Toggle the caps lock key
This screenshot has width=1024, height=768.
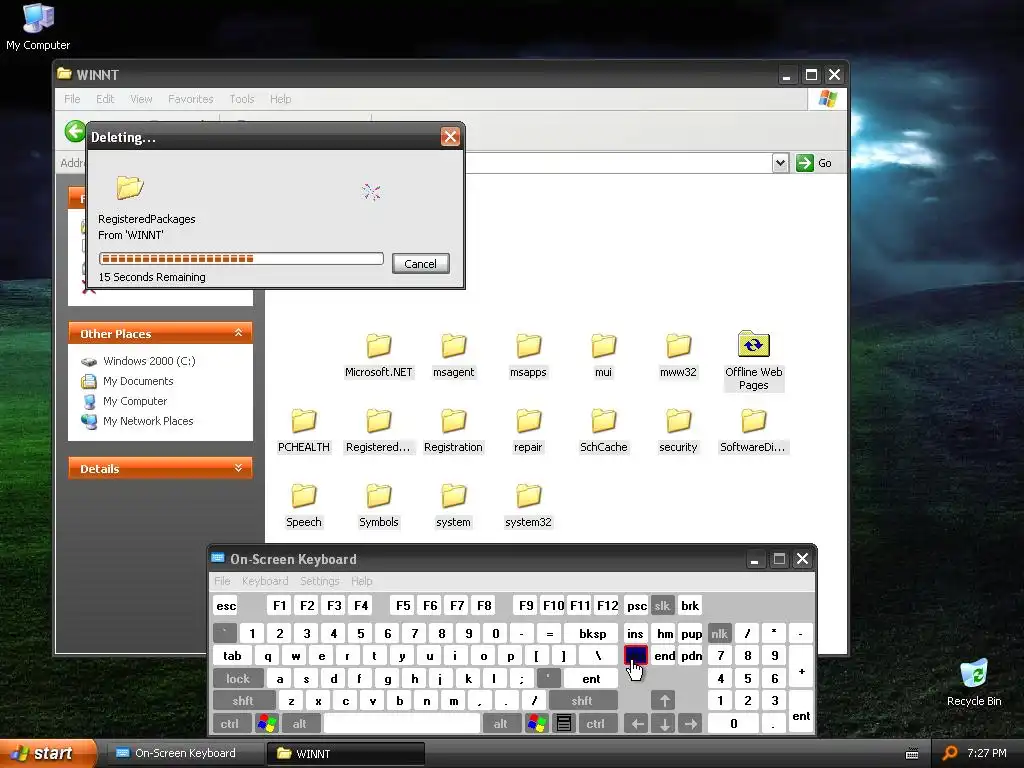[x=238, y=679]
